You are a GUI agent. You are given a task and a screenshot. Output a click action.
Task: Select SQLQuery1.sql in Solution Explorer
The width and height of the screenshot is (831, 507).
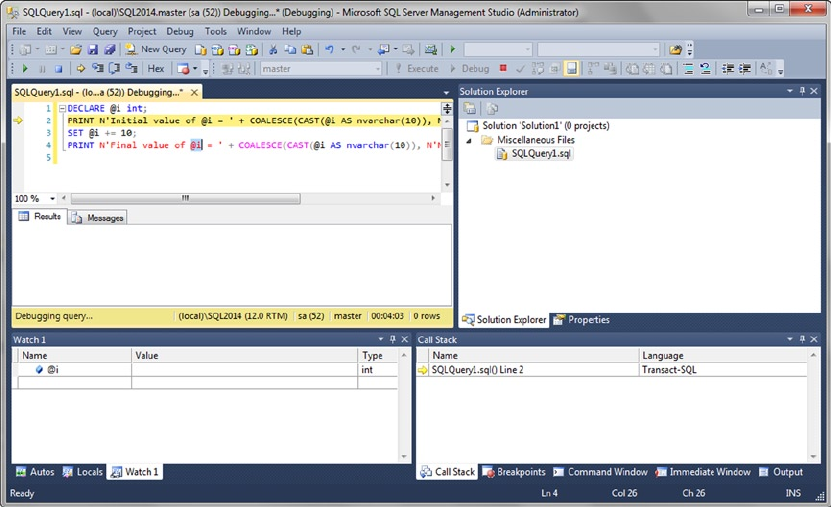pyautogui.click(x=540, y=154)
